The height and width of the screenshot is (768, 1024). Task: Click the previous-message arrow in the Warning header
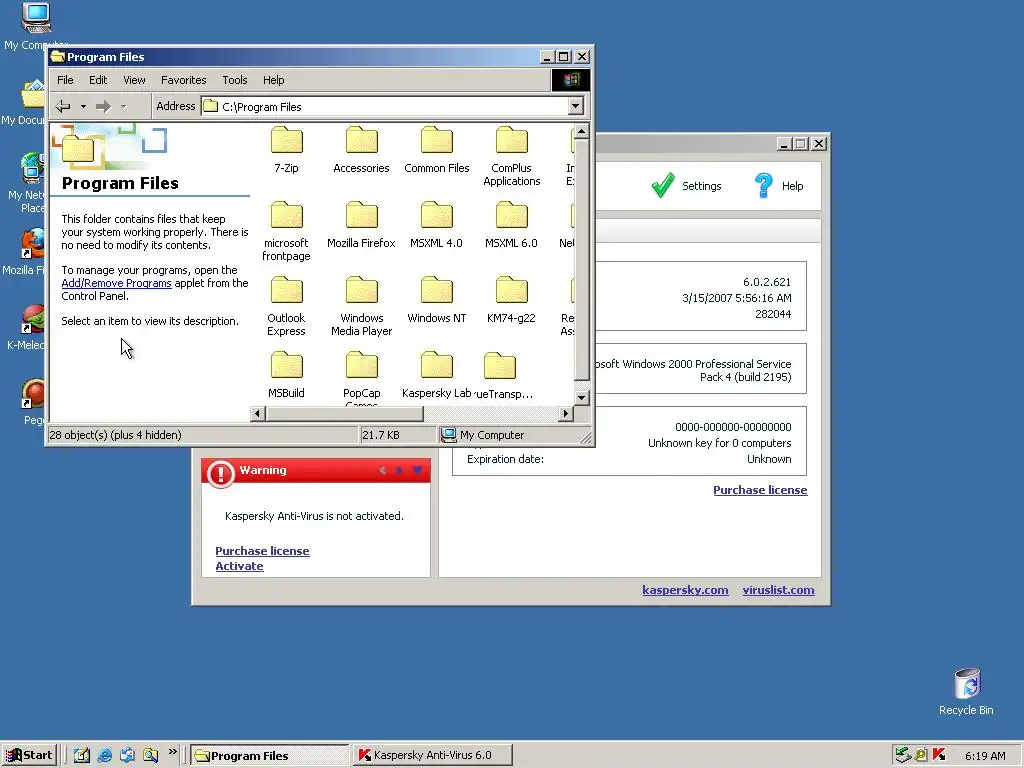click(x=383, y=470)
